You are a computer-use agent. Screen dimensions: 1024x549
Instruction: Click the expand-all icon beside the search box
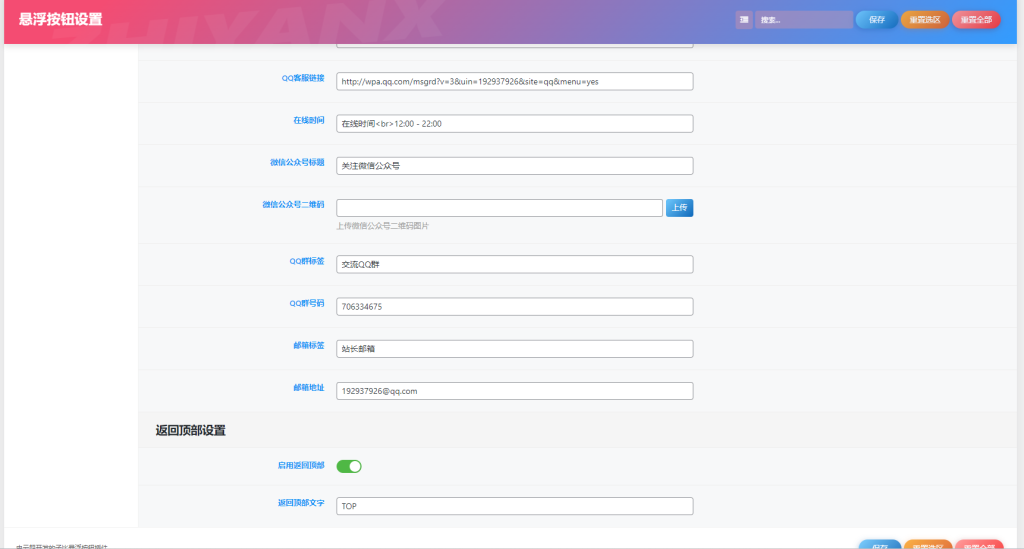pos(744,20)
